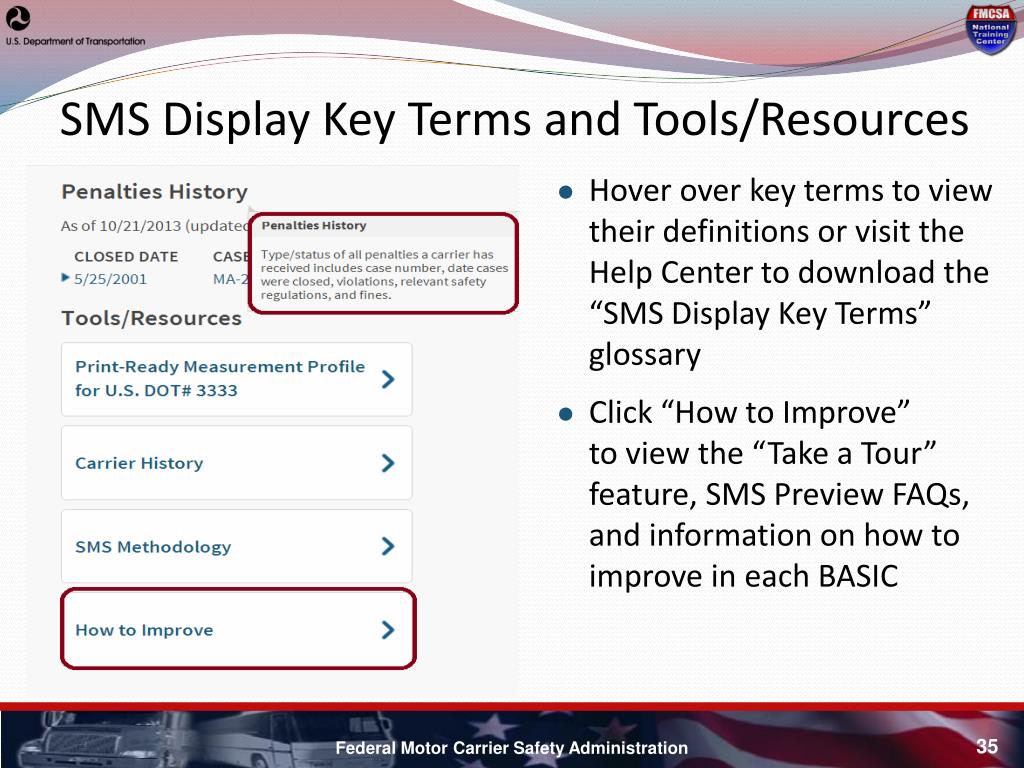Click the 'U.S. Department of Transportation' label
The width and height of the screenshot is (1024, 768).
[76, 41]
